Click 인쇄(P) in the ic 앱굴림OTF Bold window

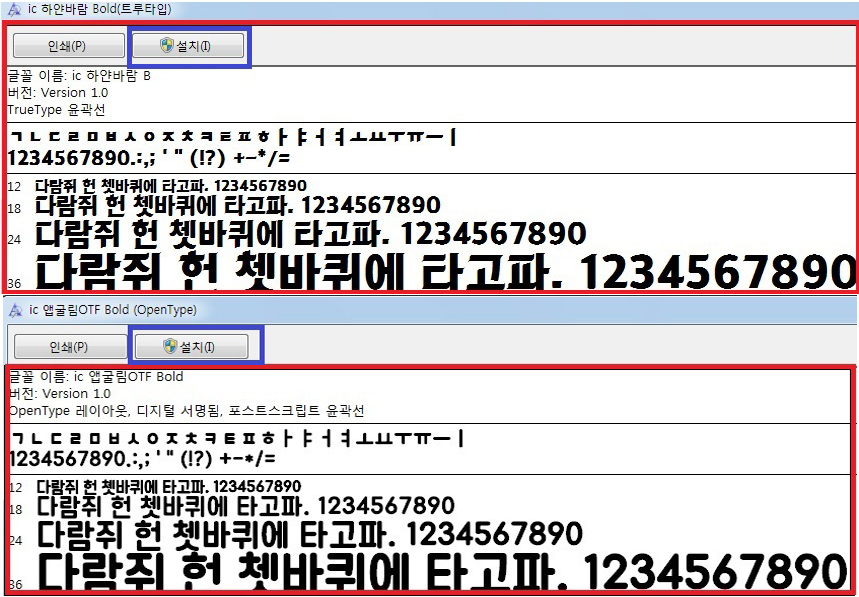click(71, 347)
